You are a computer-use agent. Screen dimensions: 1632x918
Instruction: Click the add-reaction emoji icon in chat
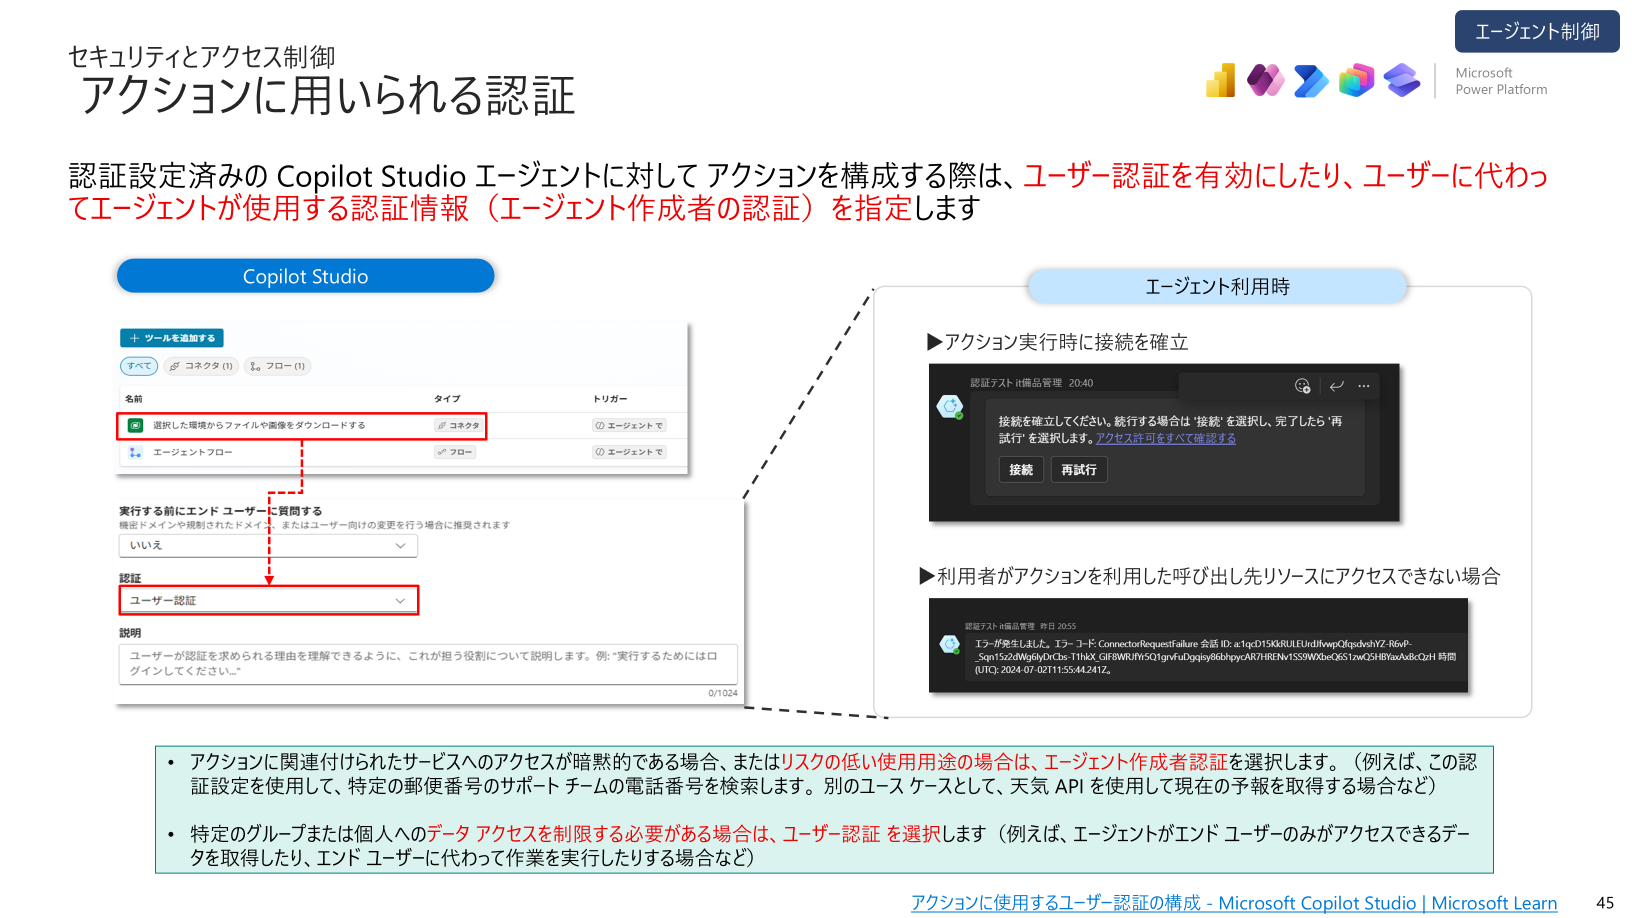click(x=1302, y=385)
